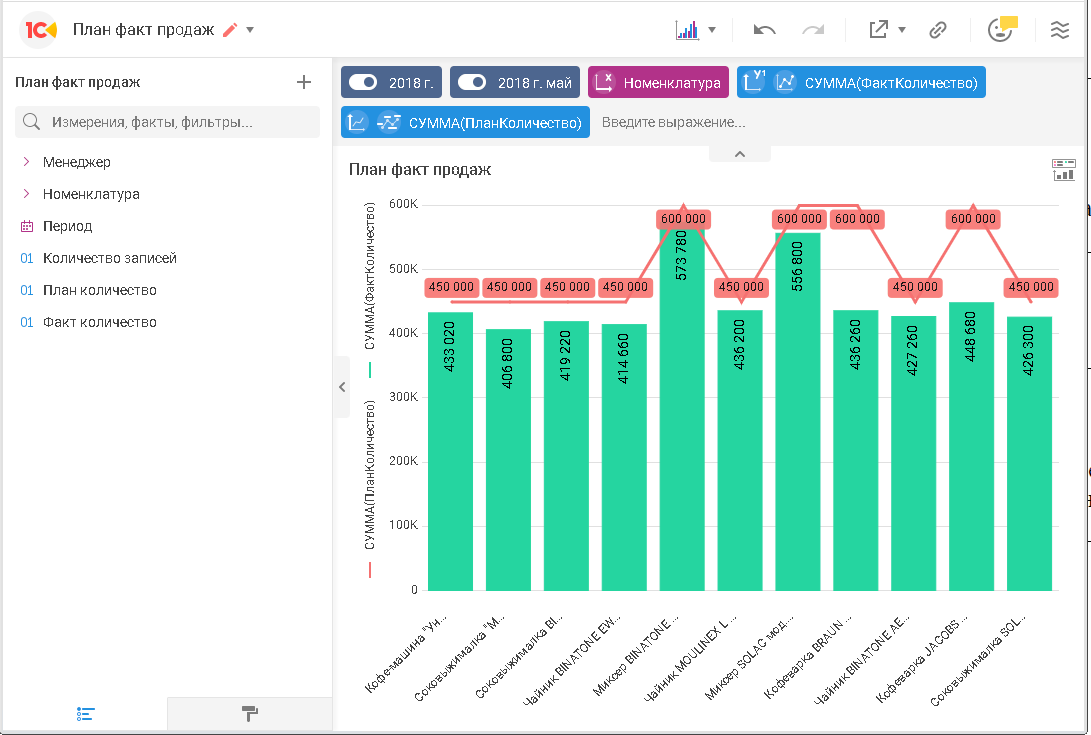This screenshot has height=735, width=1091.
Task: Open the layers menu icon at top right
Action: 1060,30
